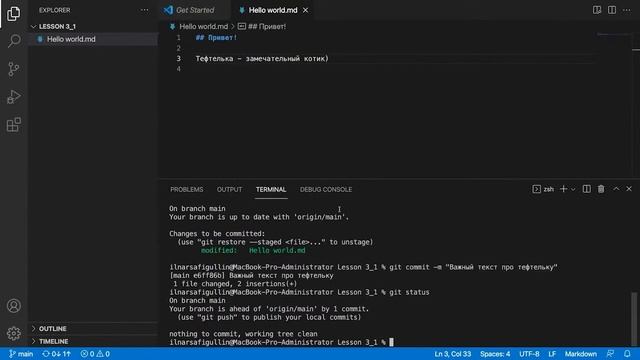Click the EXPLORER panel title
Screen dimensions: 640x360
[x=55, y=10]
